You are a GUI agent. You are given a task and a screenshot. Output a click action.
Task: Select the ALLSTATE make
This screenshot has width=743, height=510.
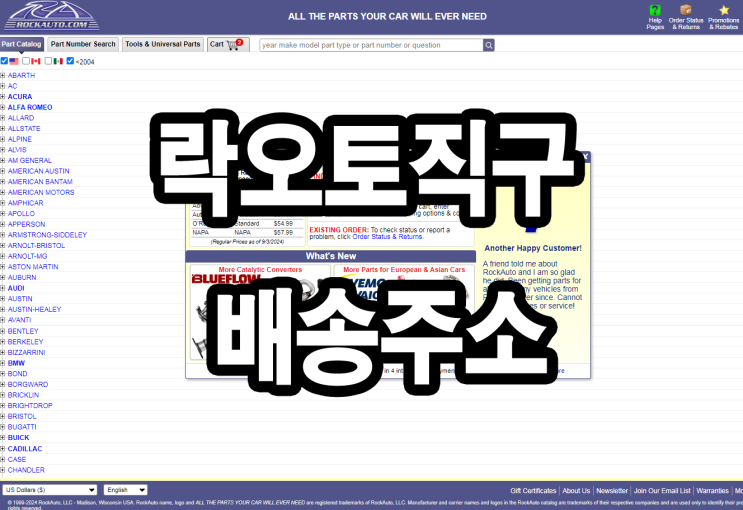[x=24, y=128]
